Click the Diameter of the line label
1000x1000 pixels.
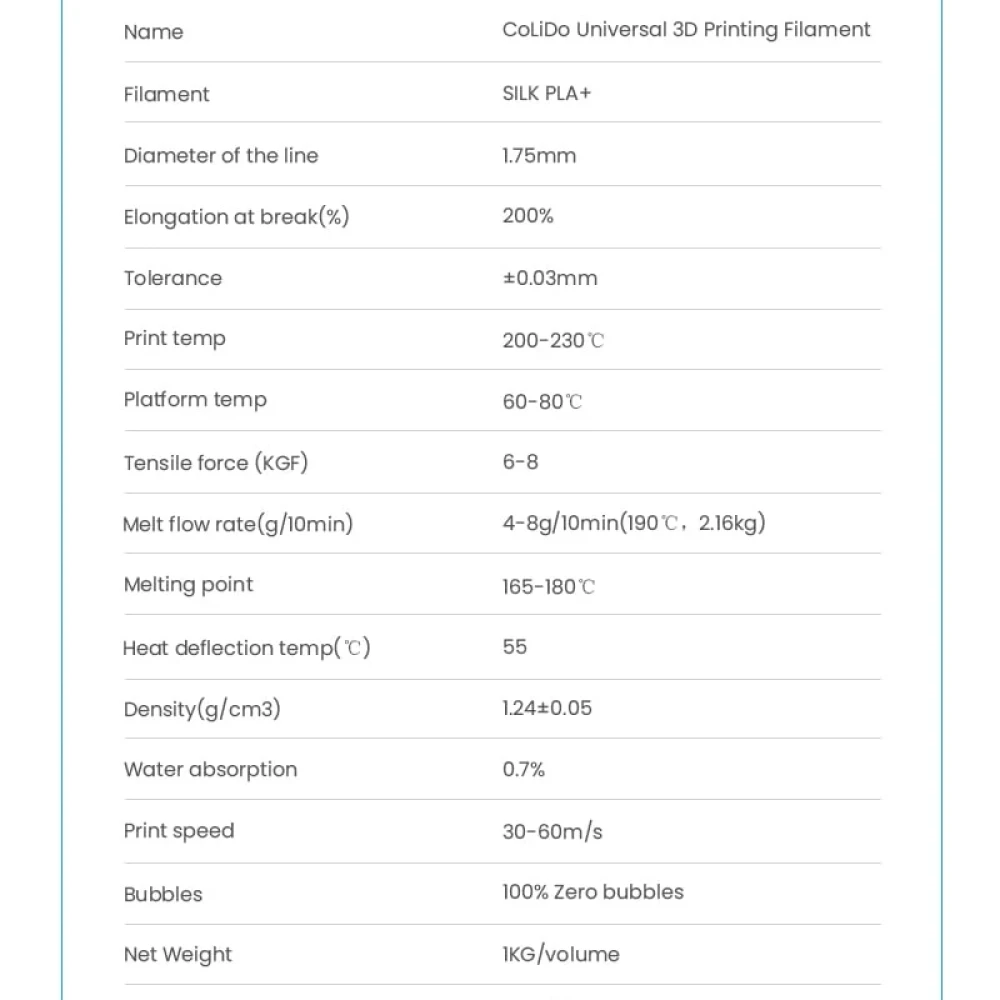pos(221,156)
